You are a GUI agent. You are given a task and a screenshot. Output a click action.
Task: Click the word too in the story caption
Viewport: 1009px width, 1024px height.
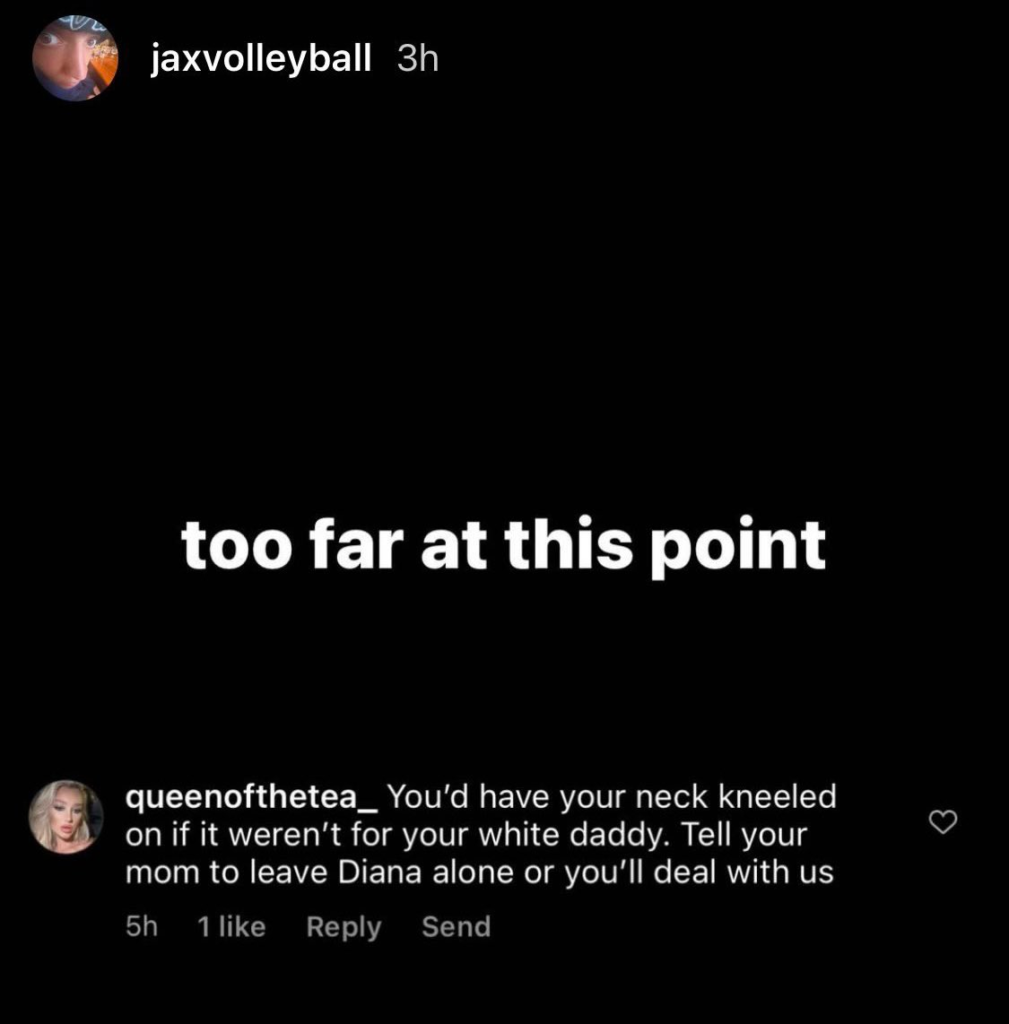coord(236,547)
